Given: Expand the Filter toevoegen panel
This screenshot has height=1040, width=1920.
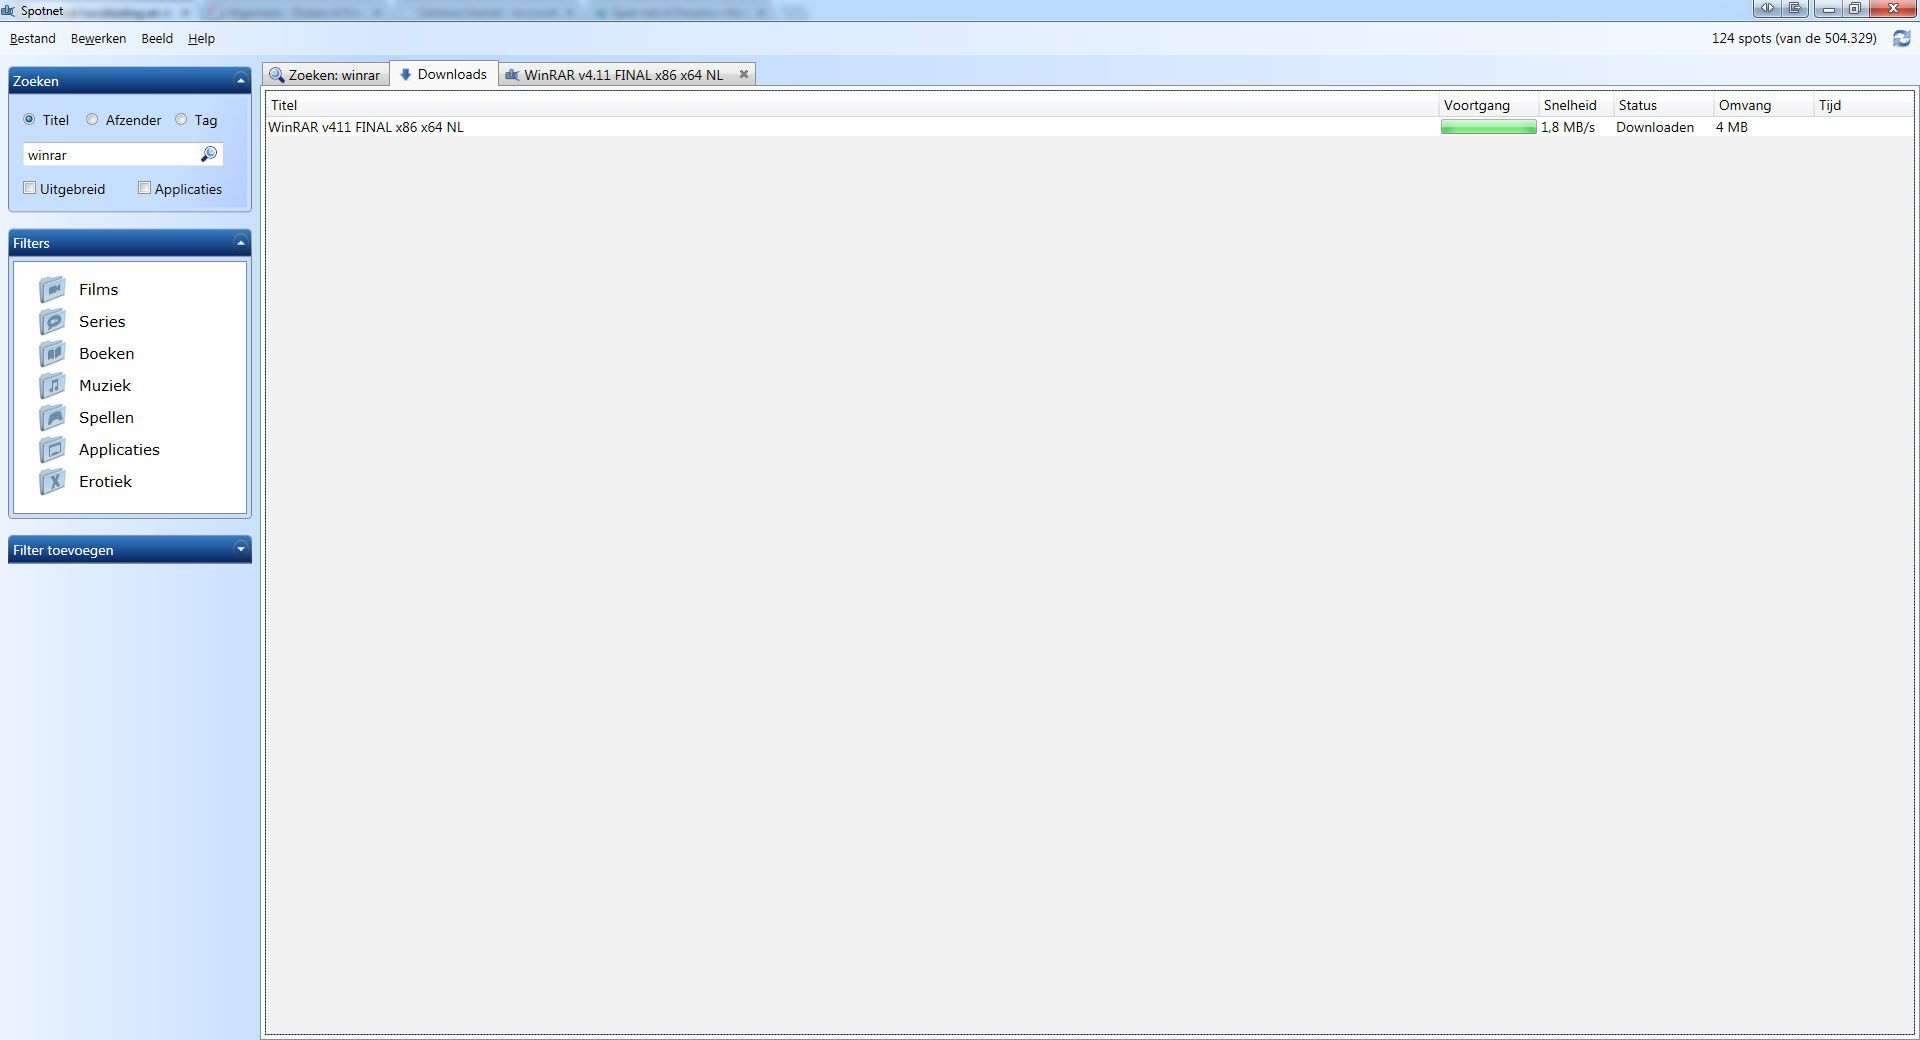Looking at the screenshot, I should (240, 549).
